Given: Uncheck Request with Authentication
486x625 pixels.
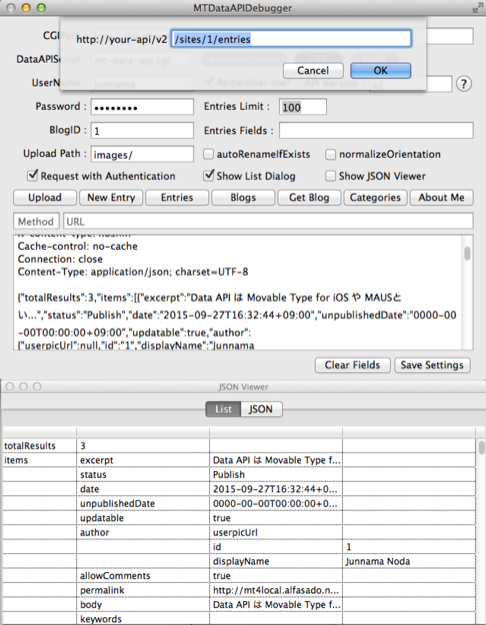Looking at the screenshot, I should point(33,176).
